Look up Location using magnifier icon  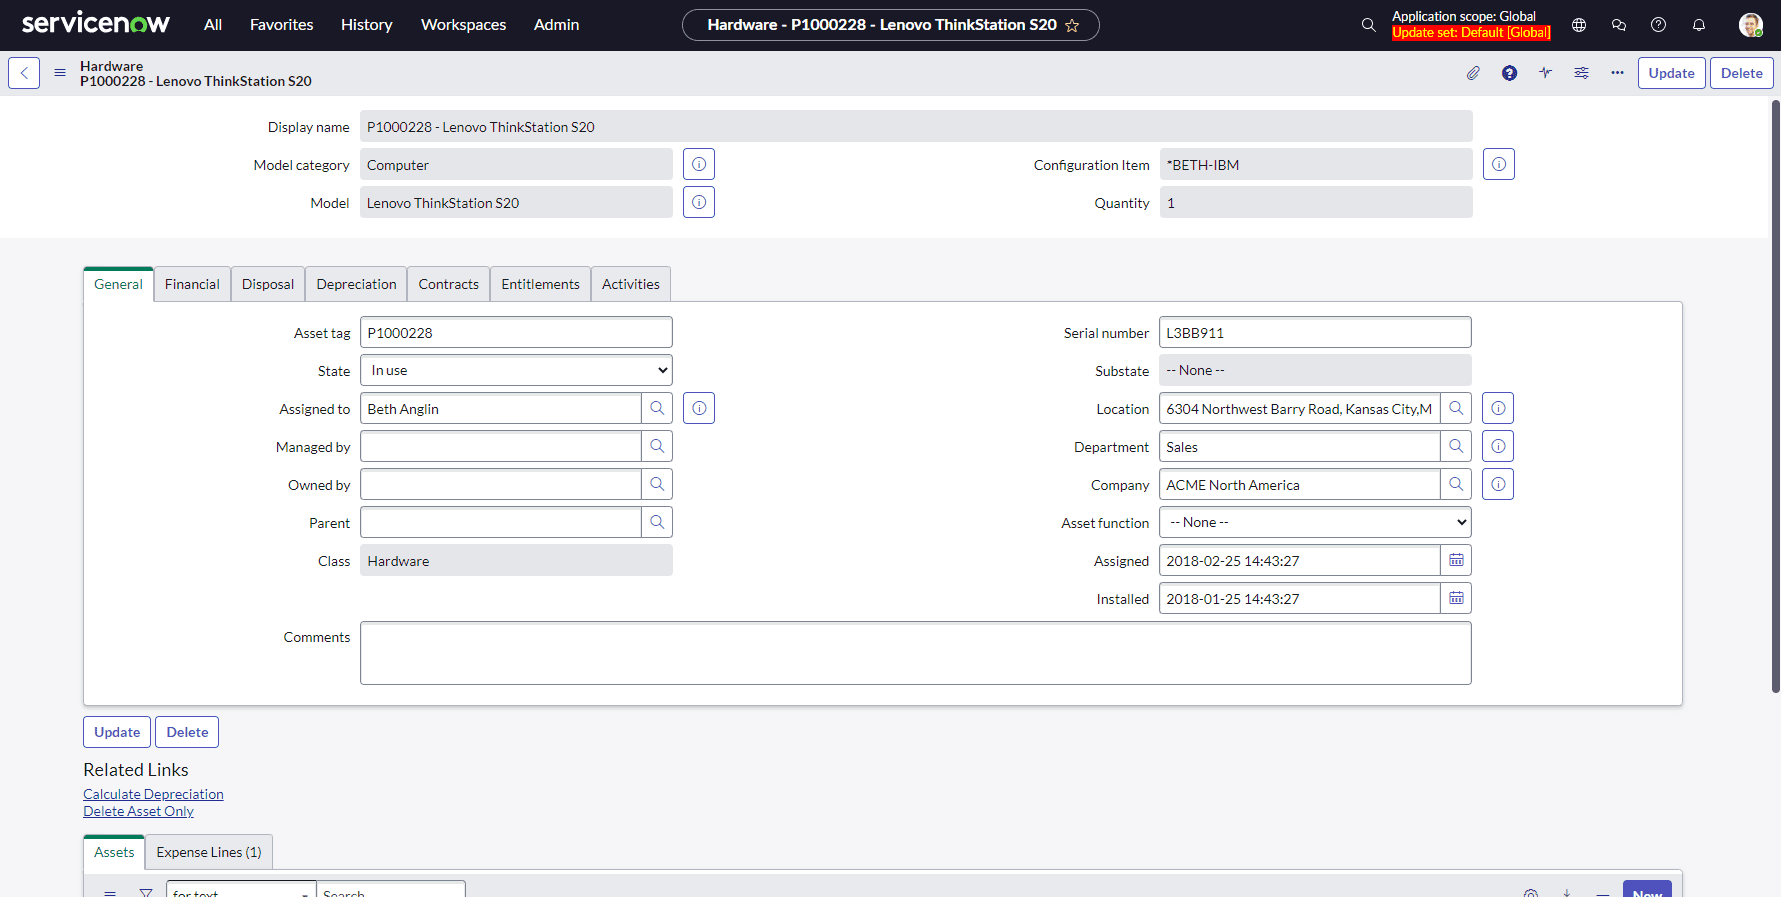tap(1456, 408)
